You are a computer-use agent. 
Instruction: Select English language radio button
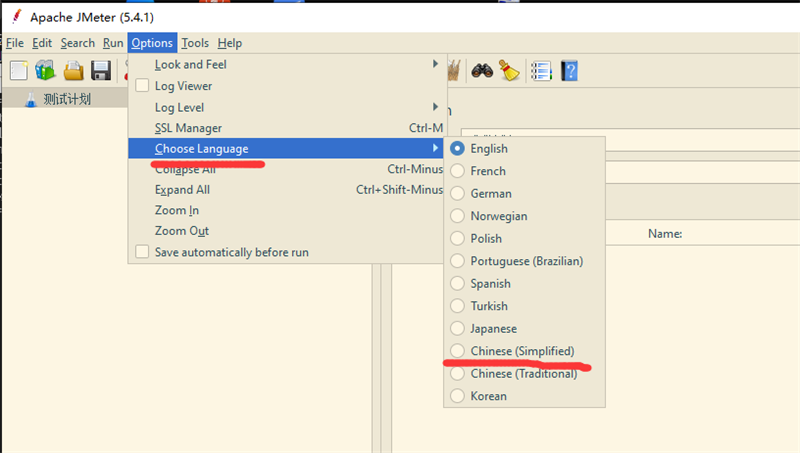[458, 148]
